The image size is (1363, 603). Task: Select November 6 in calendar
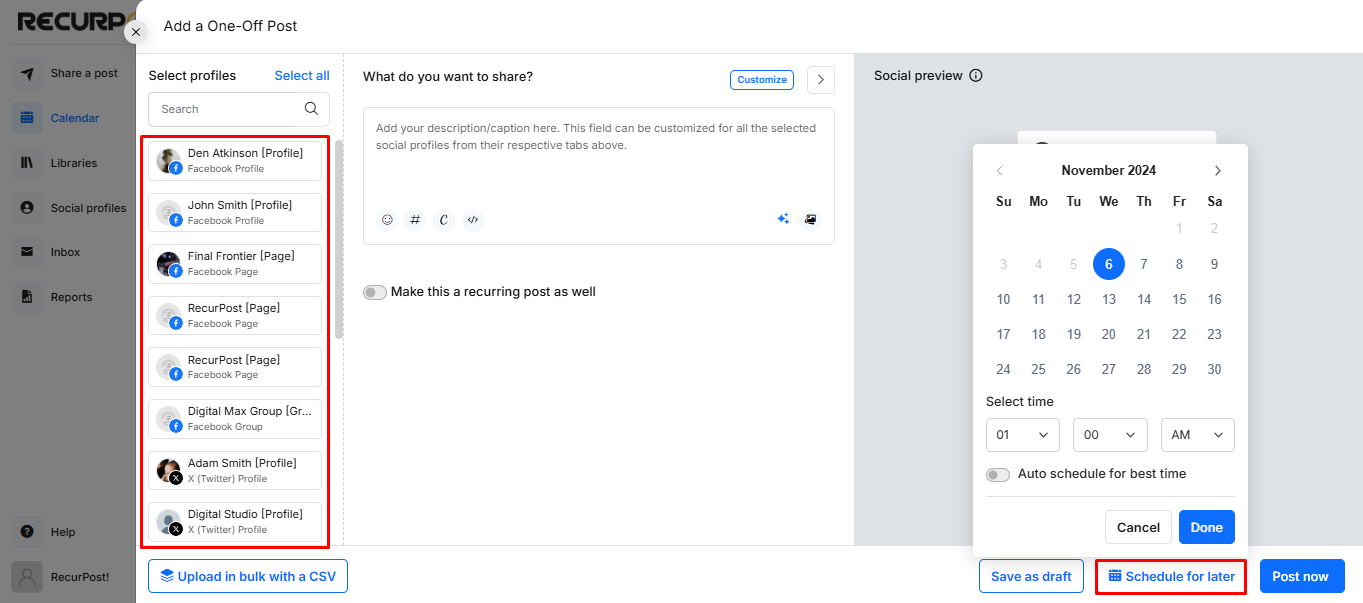1109,264
